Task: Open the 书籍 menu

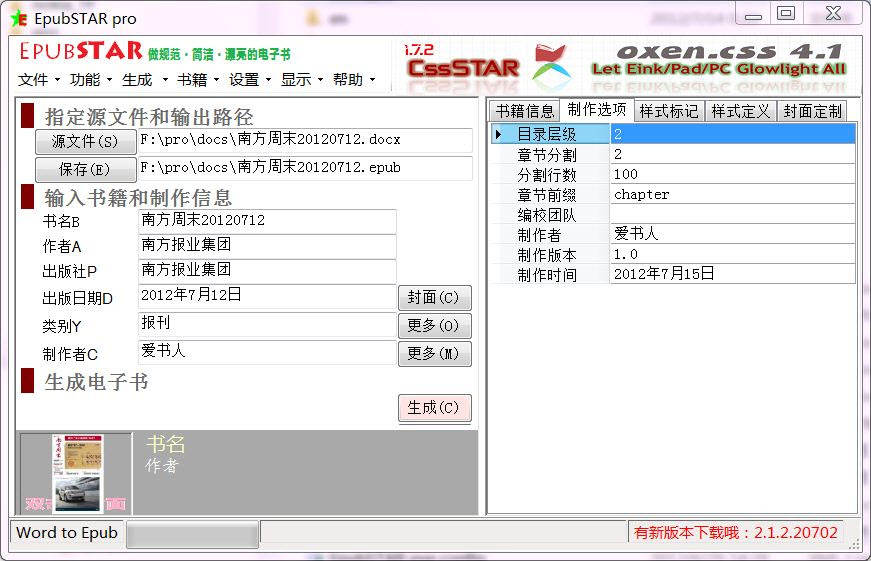Action: coord(198,80)
